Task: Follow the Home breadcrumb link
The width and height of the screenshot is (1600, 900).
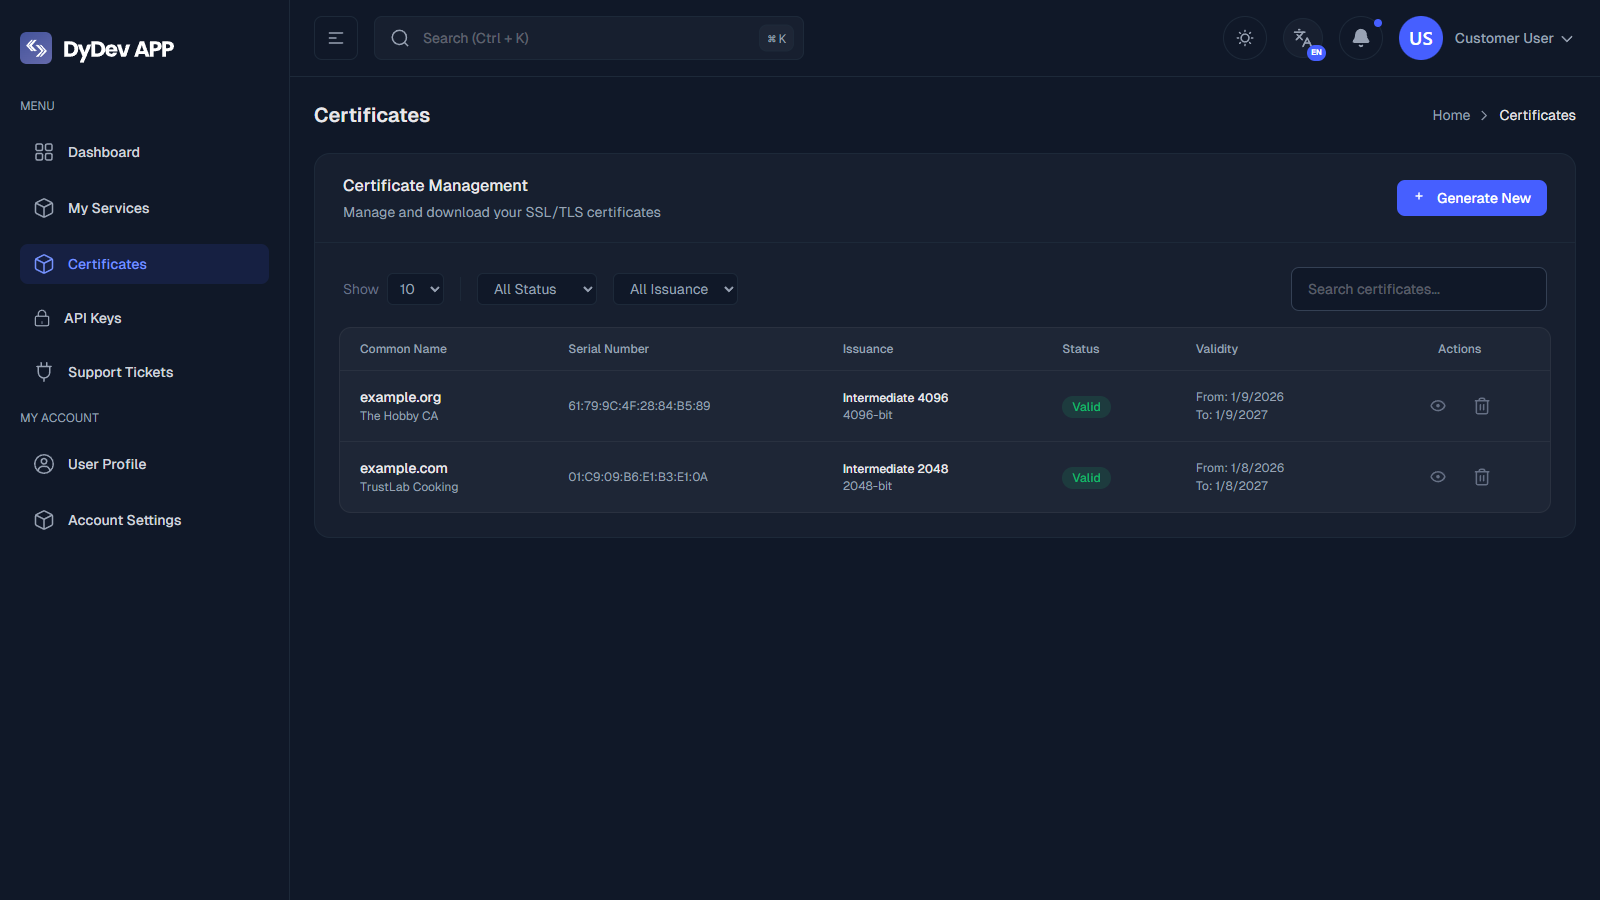Action: coord(1451,115)
